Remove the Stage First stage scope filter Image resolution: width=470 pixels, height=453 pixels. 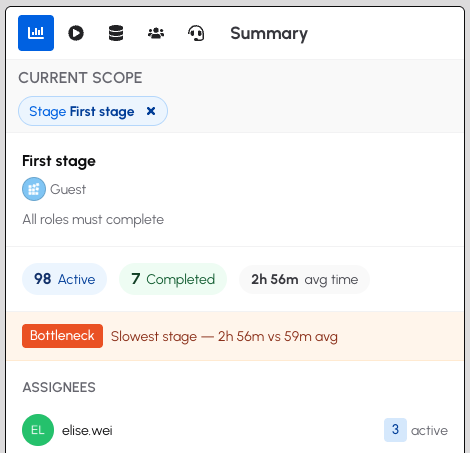pyautogui.click(x=151, y=111)
